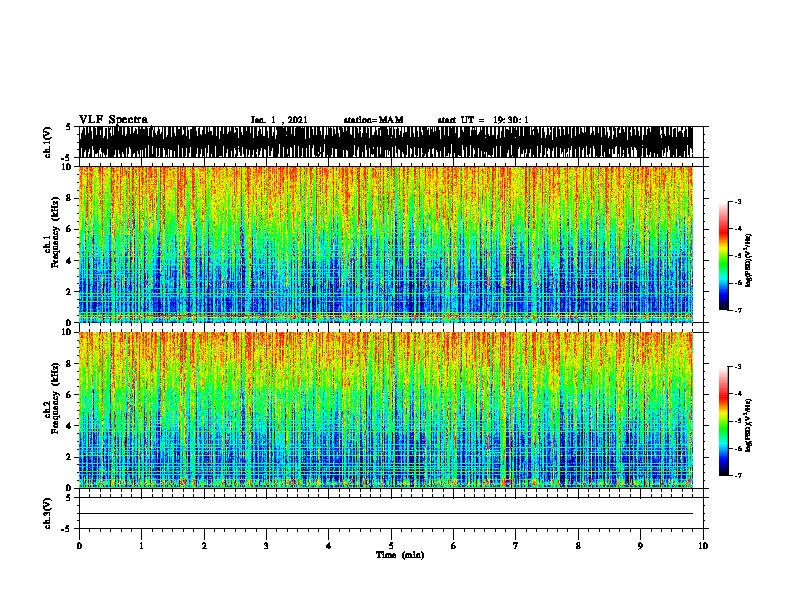
Task: Click the "5" minute tick label
Action: (x=391, y=546)
